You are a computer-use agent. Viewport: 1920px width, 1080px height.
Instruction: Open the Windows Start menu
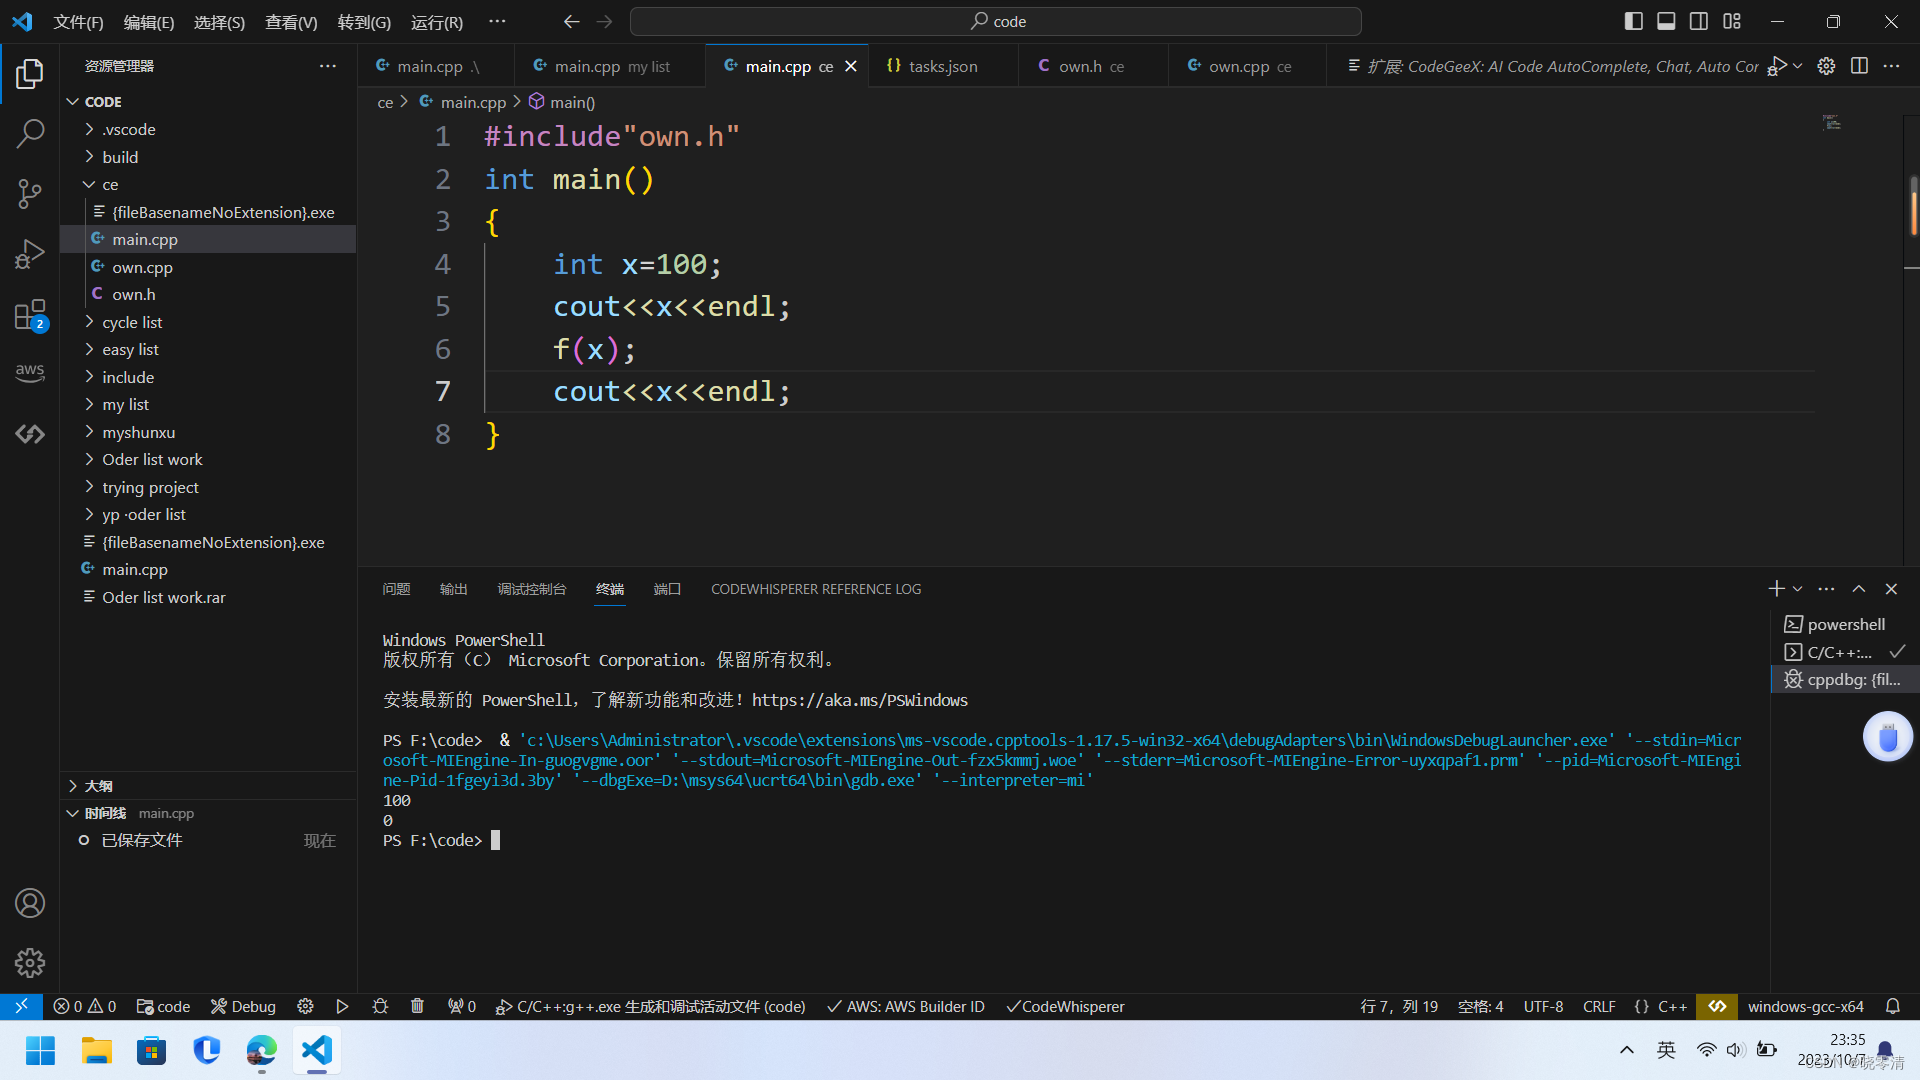tap(41, 1051)
